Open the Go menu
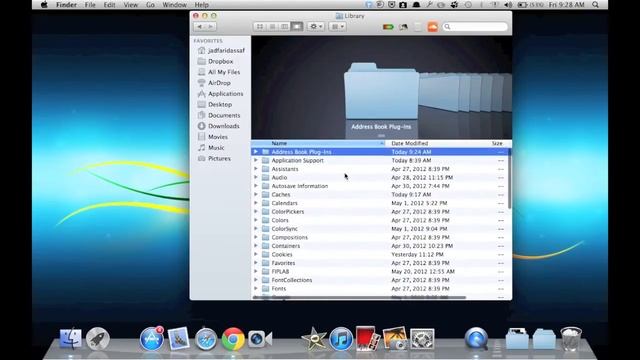 150,5
